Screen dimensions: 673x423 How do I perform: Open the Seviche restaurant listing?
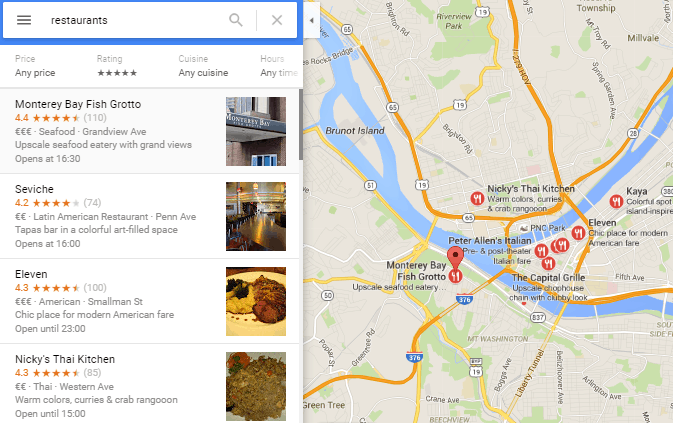tap(149, 216)
